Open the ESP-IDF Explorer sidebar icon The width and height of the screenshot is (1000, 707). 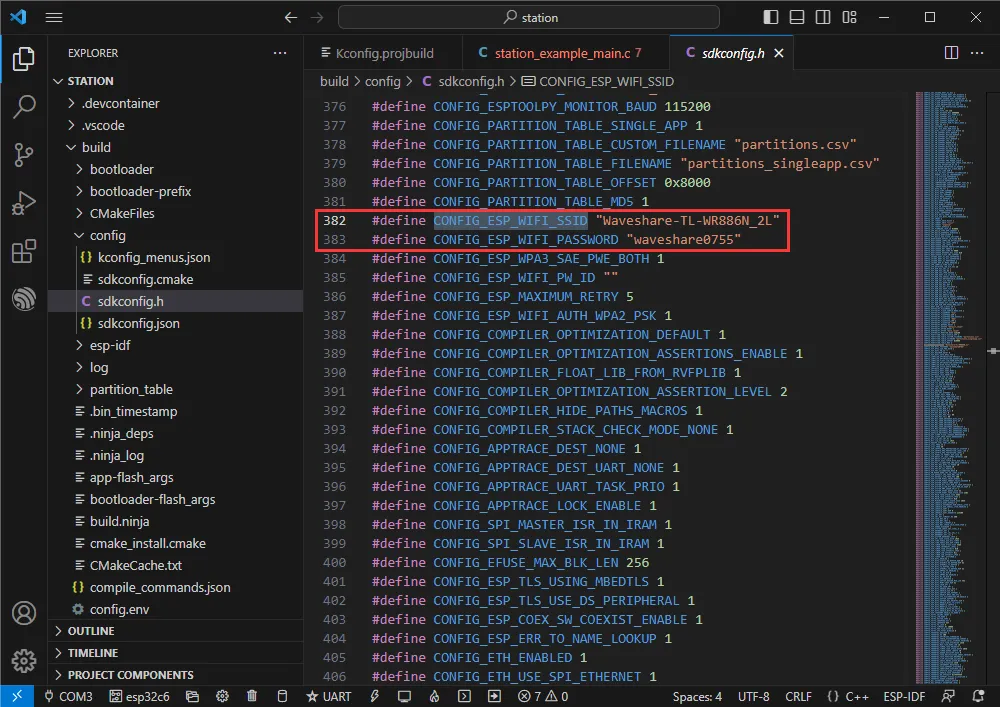24,299
